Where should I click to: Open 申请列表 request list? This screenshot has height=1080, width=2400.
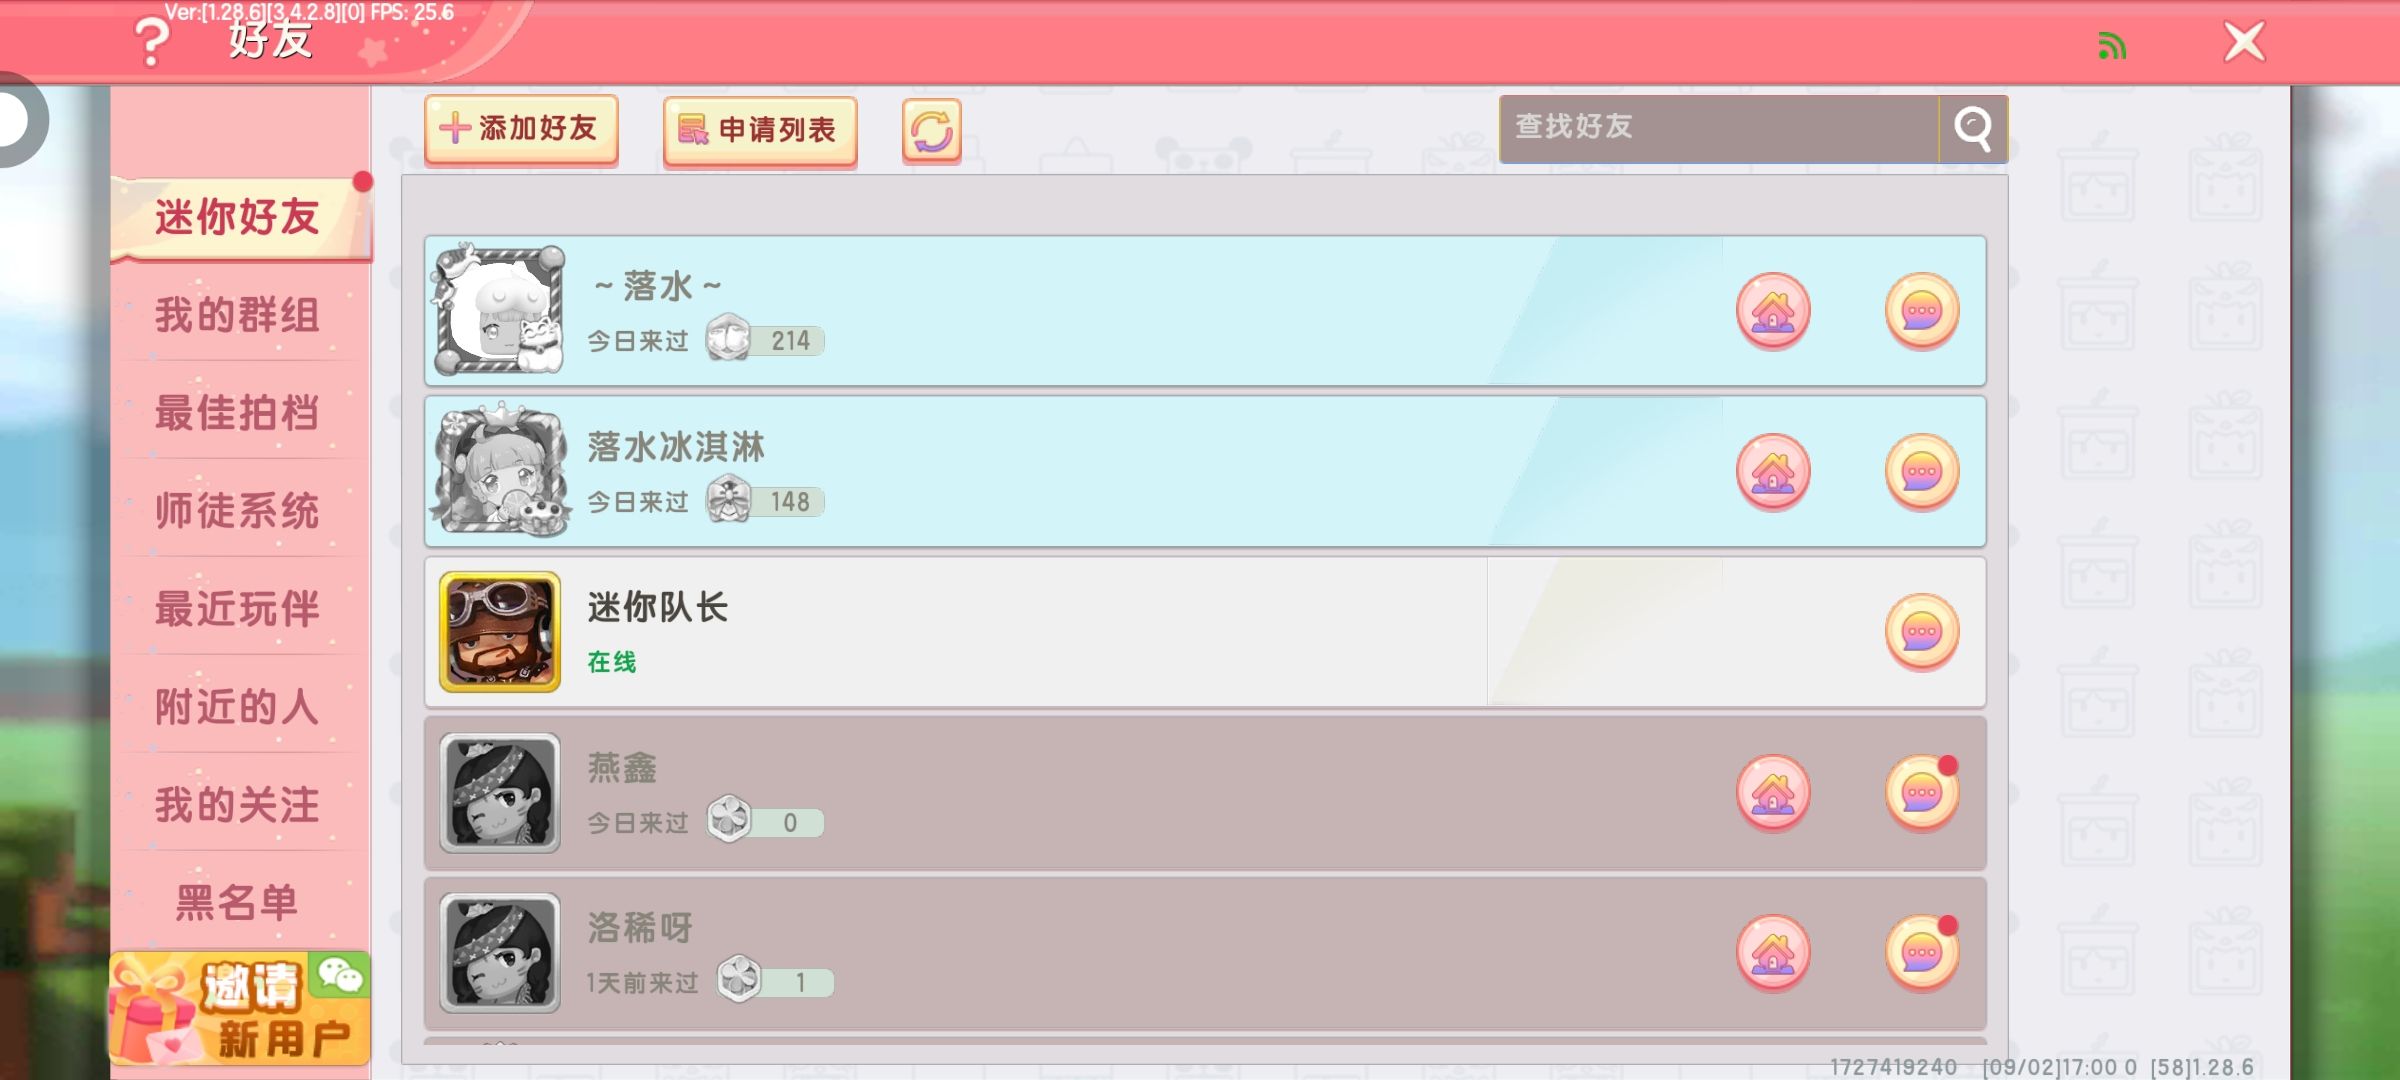click(x=760, y=130)
